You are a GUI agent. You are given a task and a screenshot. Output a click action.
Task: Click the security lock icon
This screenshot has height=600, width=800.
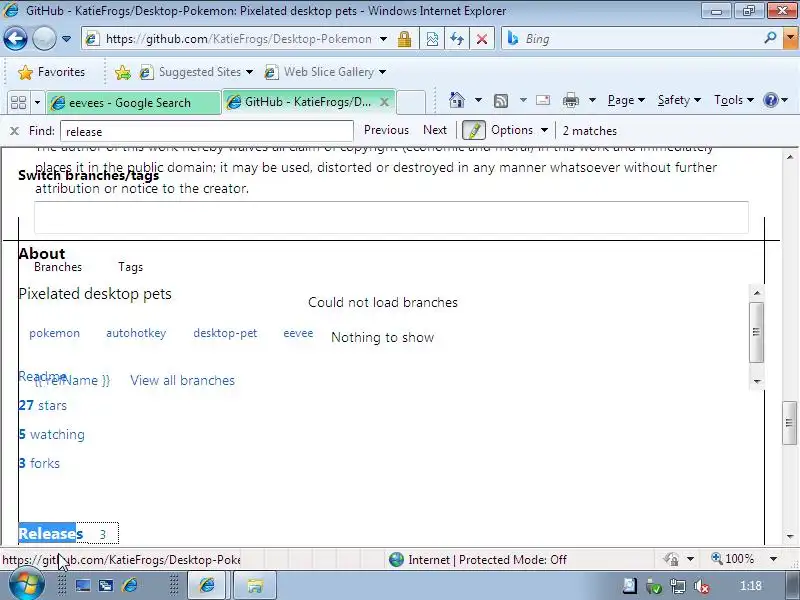coord(405,39)
